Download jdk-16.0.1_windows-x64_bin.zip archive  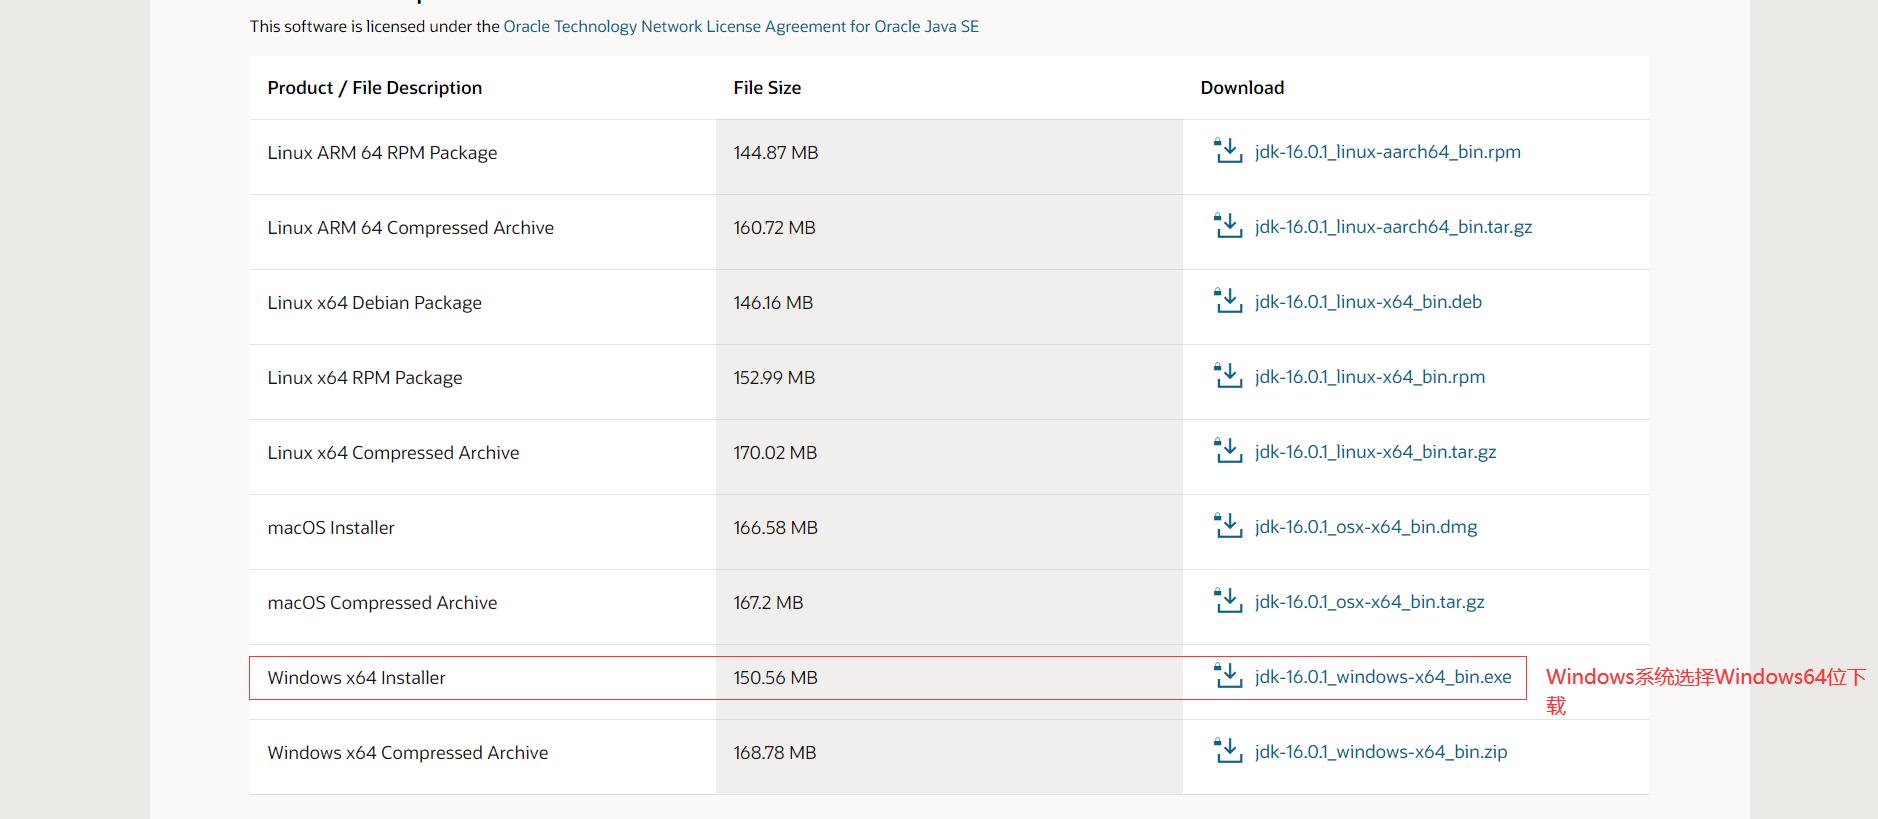pyautogui.click(x=1381, y=752)
